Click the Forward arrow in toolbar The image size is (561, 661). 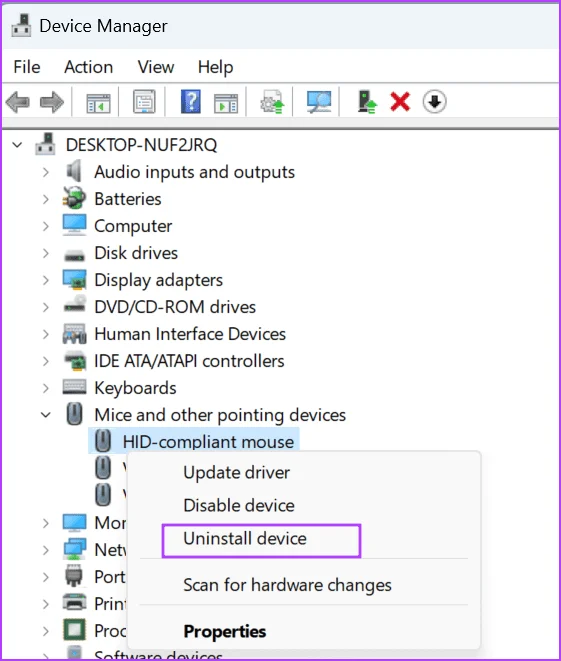51,102
